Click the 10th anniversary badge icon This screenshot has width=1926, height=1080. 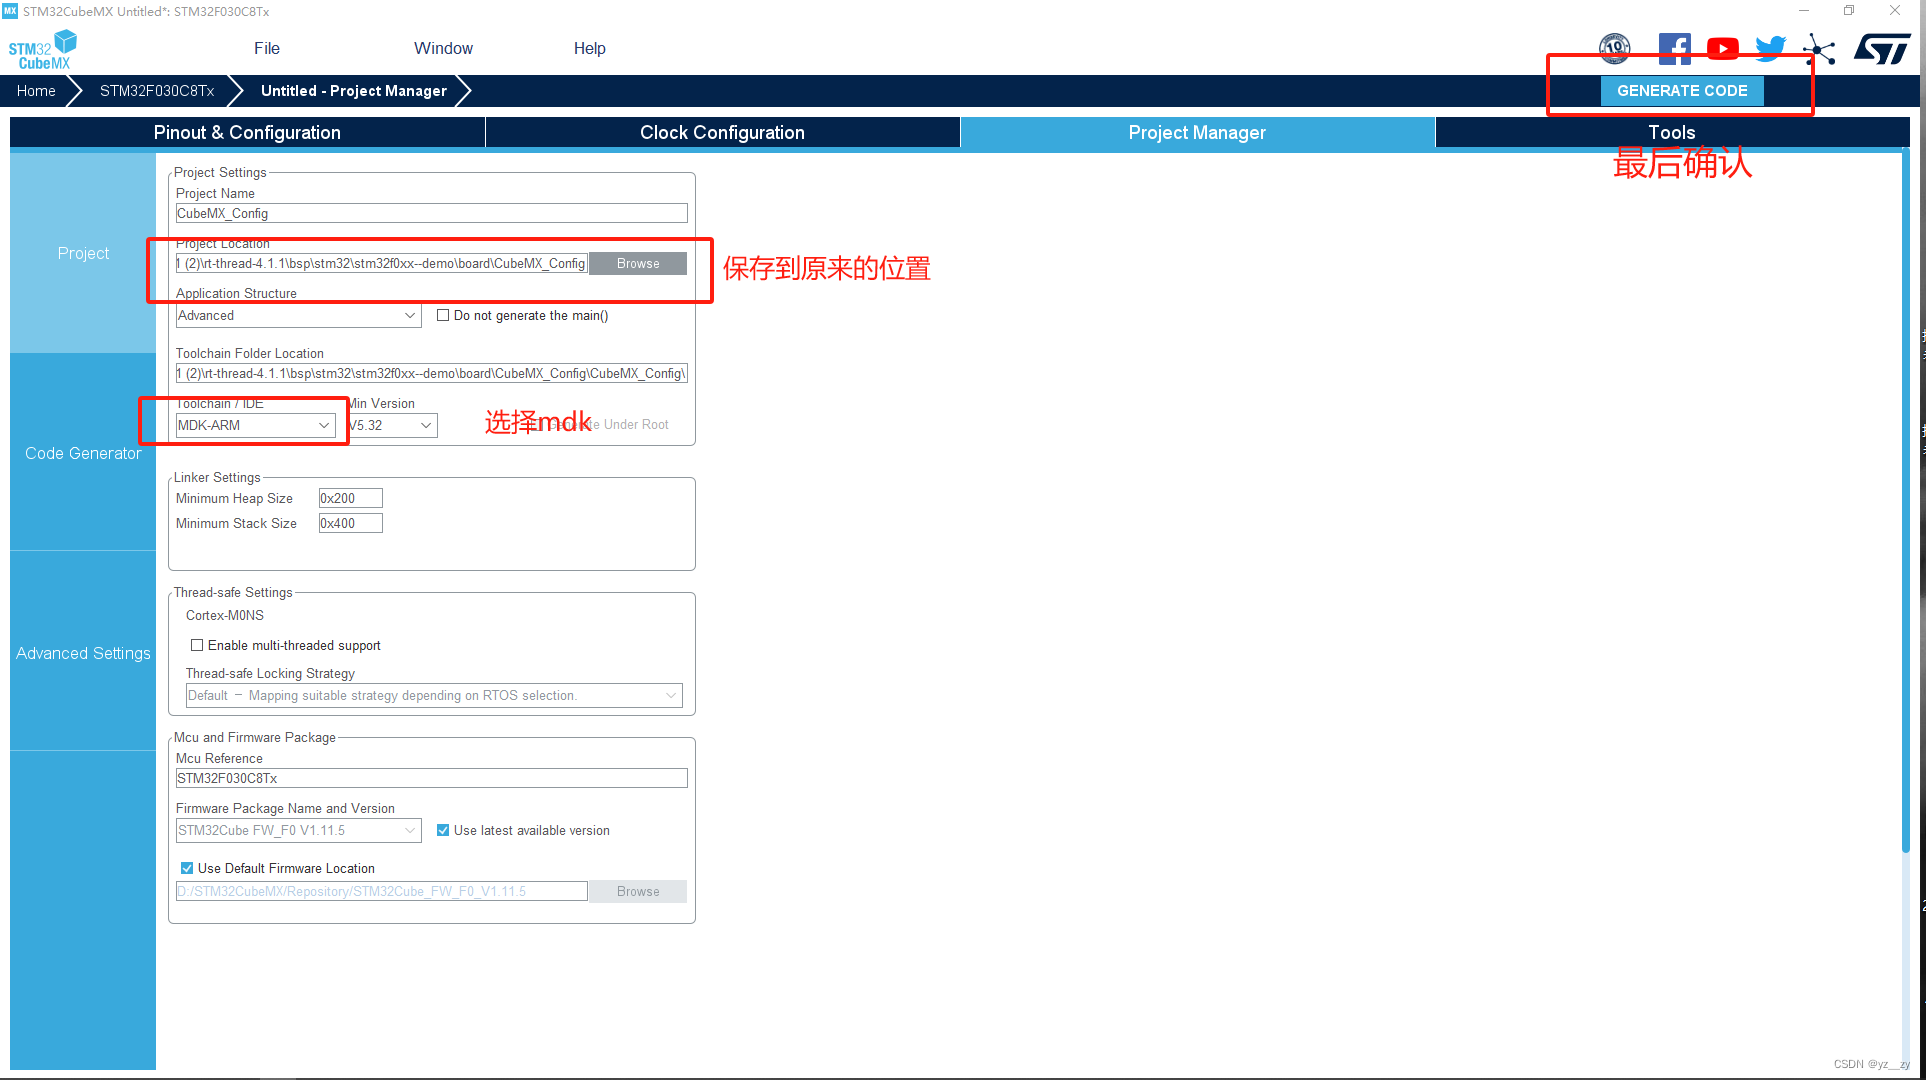(x=1615, y=47)
